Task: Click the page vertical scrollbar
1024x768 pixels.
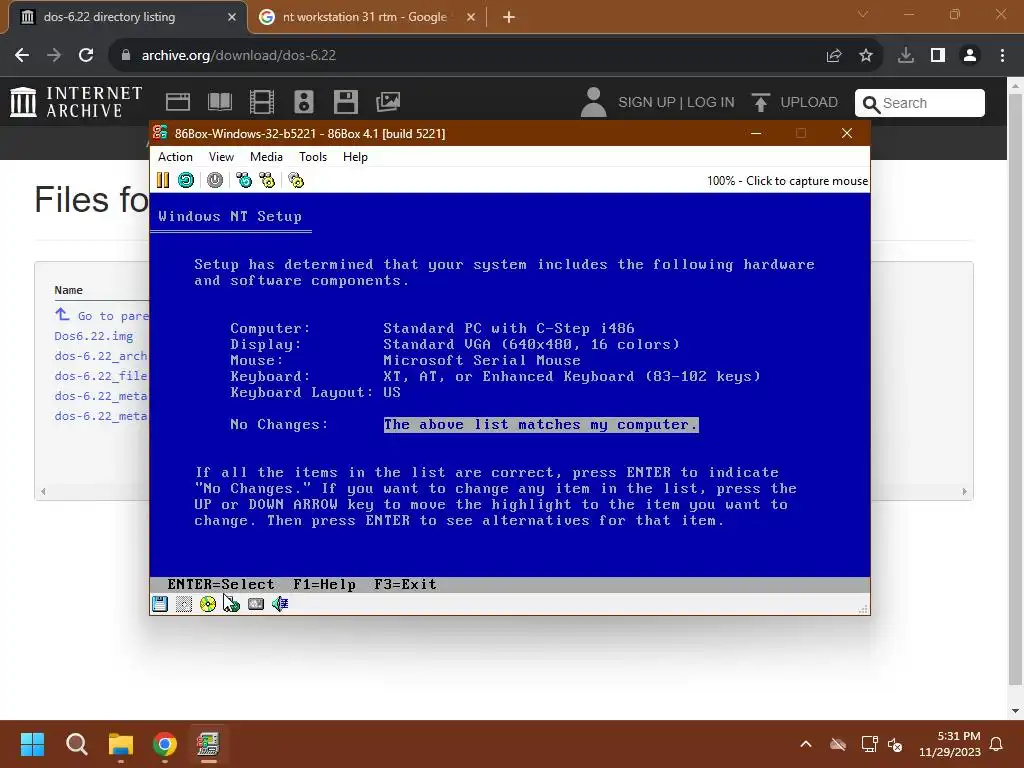Action: tap(1016, 389)
